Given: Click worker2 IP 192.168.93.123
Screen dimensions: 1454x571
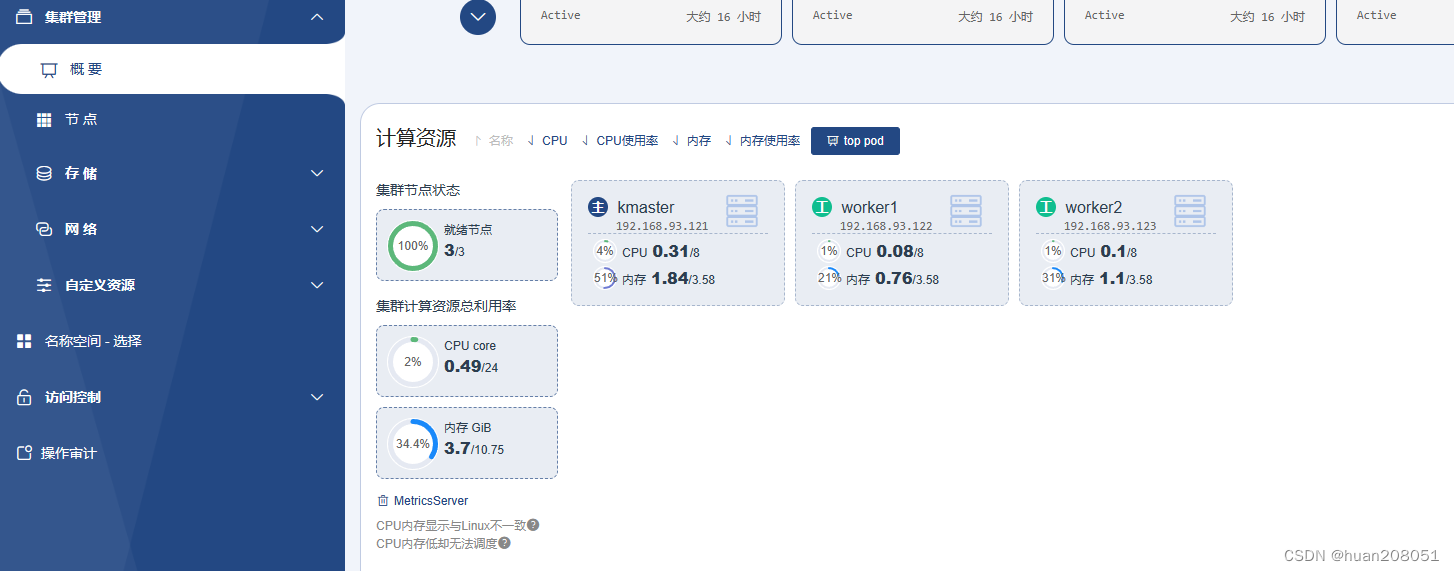Looking at the screenshot, I should tap(1110, 226).
